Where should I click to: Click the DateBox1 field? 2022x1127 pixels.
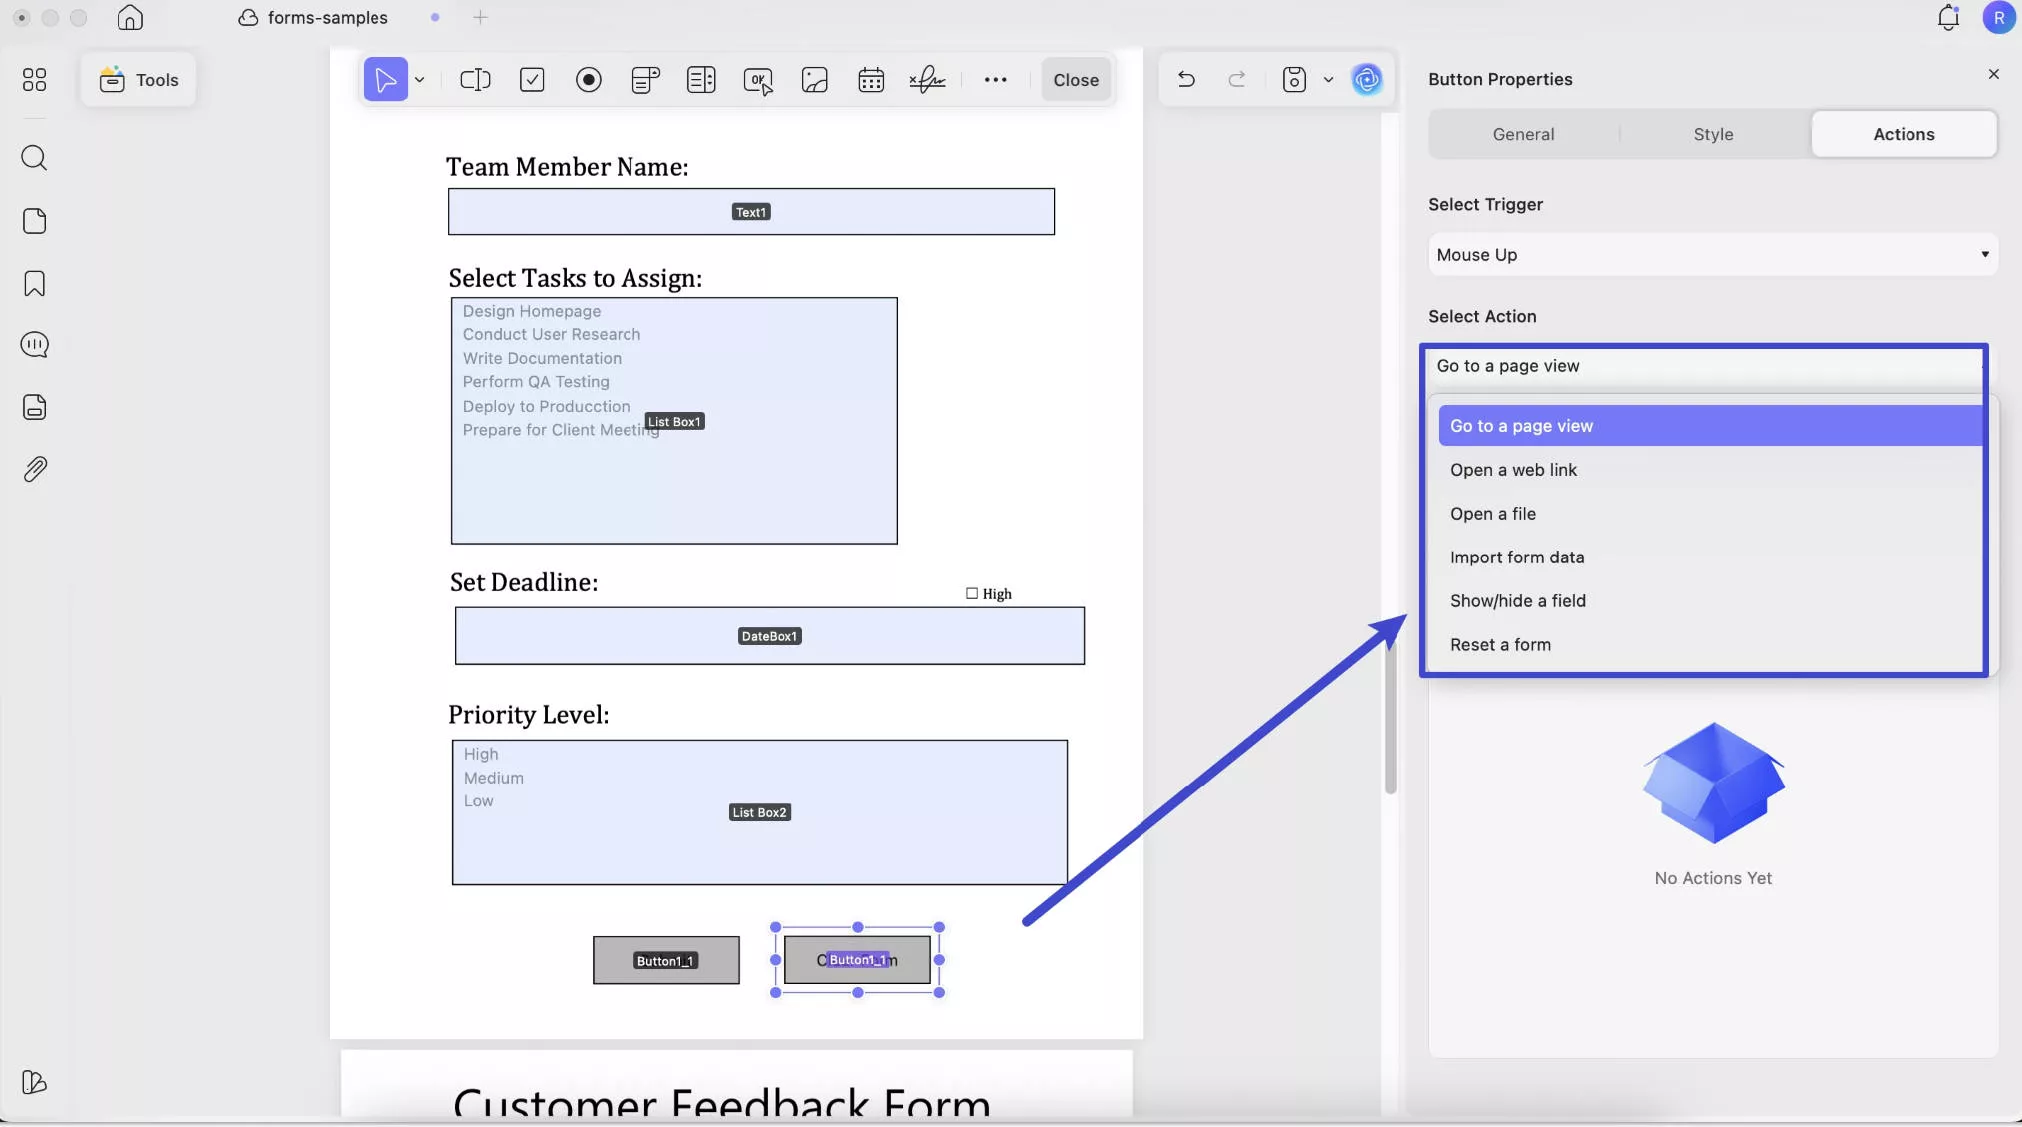(769, 636)
